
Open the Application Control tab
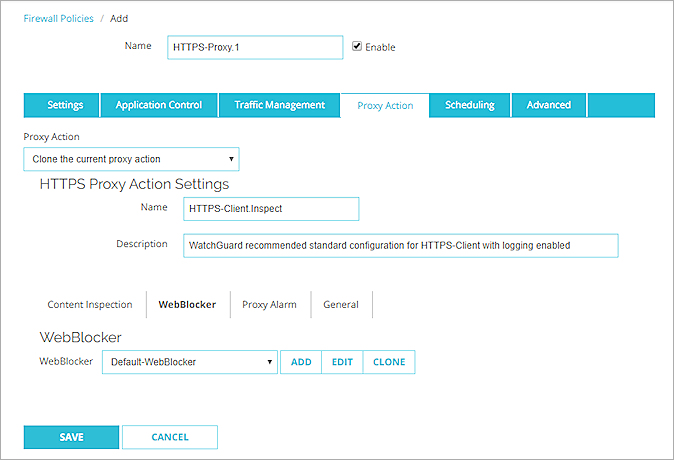[159, 105]
